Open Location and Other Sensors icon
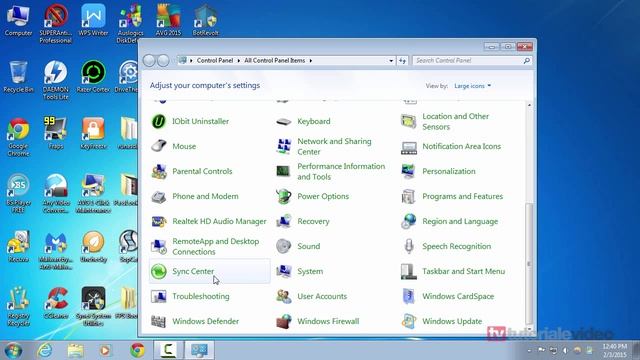640x360 pixels. (409, 121)
